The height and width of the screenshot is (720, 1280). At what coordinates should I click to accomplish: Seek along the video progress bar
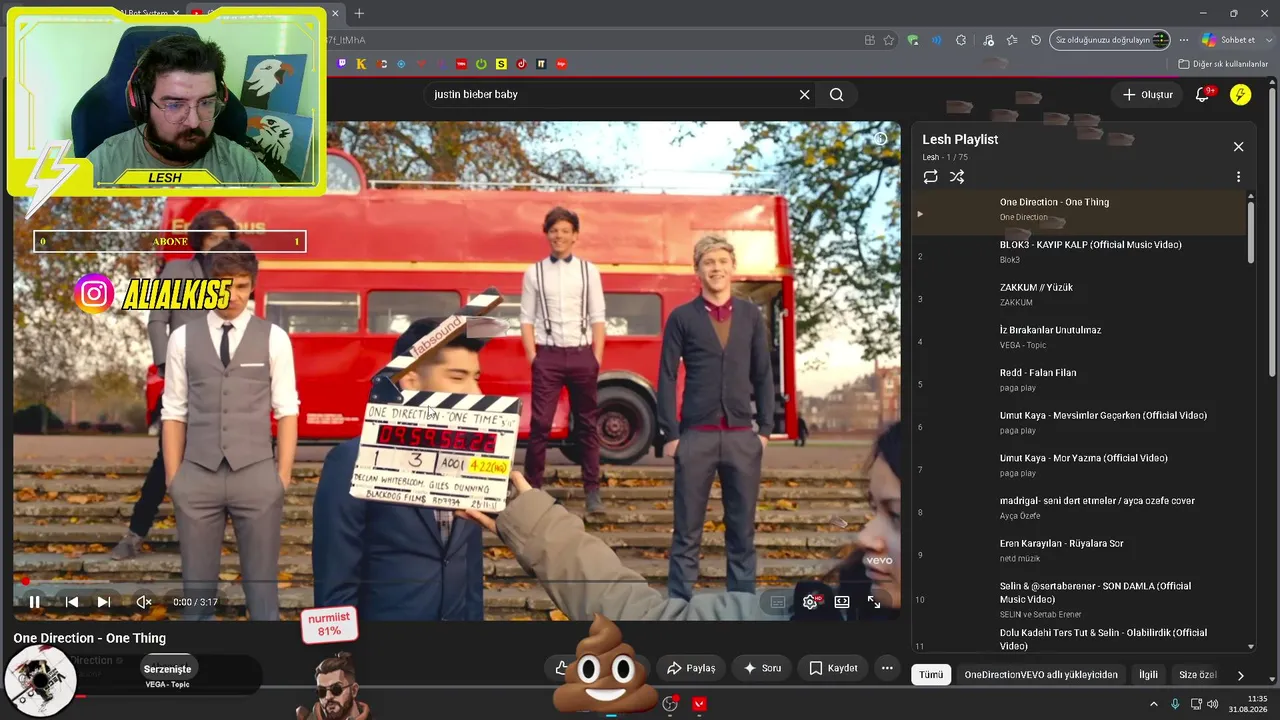[457, 581]
